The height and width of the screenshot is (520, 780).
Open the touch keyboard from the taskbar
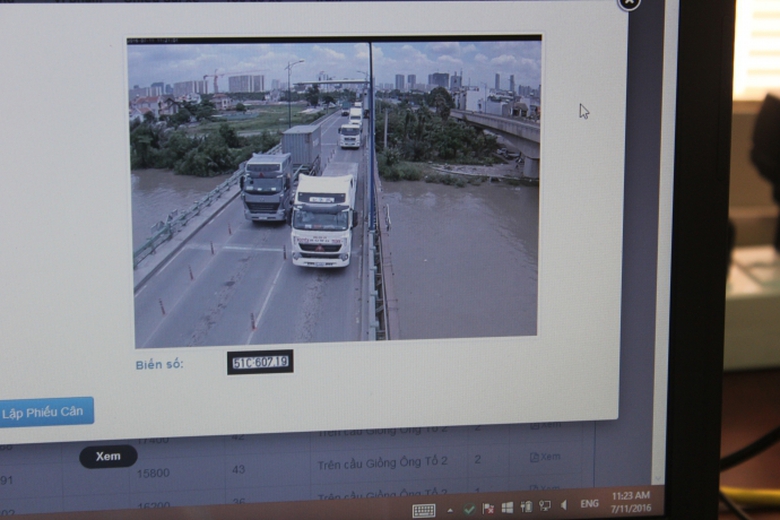coord(424,510)
